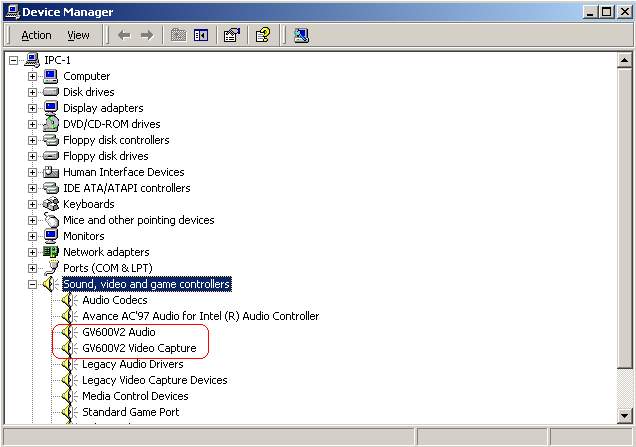Image resolution: width=636 pixels, height=447 pixels.
Task: Click the Network adapters card icon
Action: (x=51, y=252)
